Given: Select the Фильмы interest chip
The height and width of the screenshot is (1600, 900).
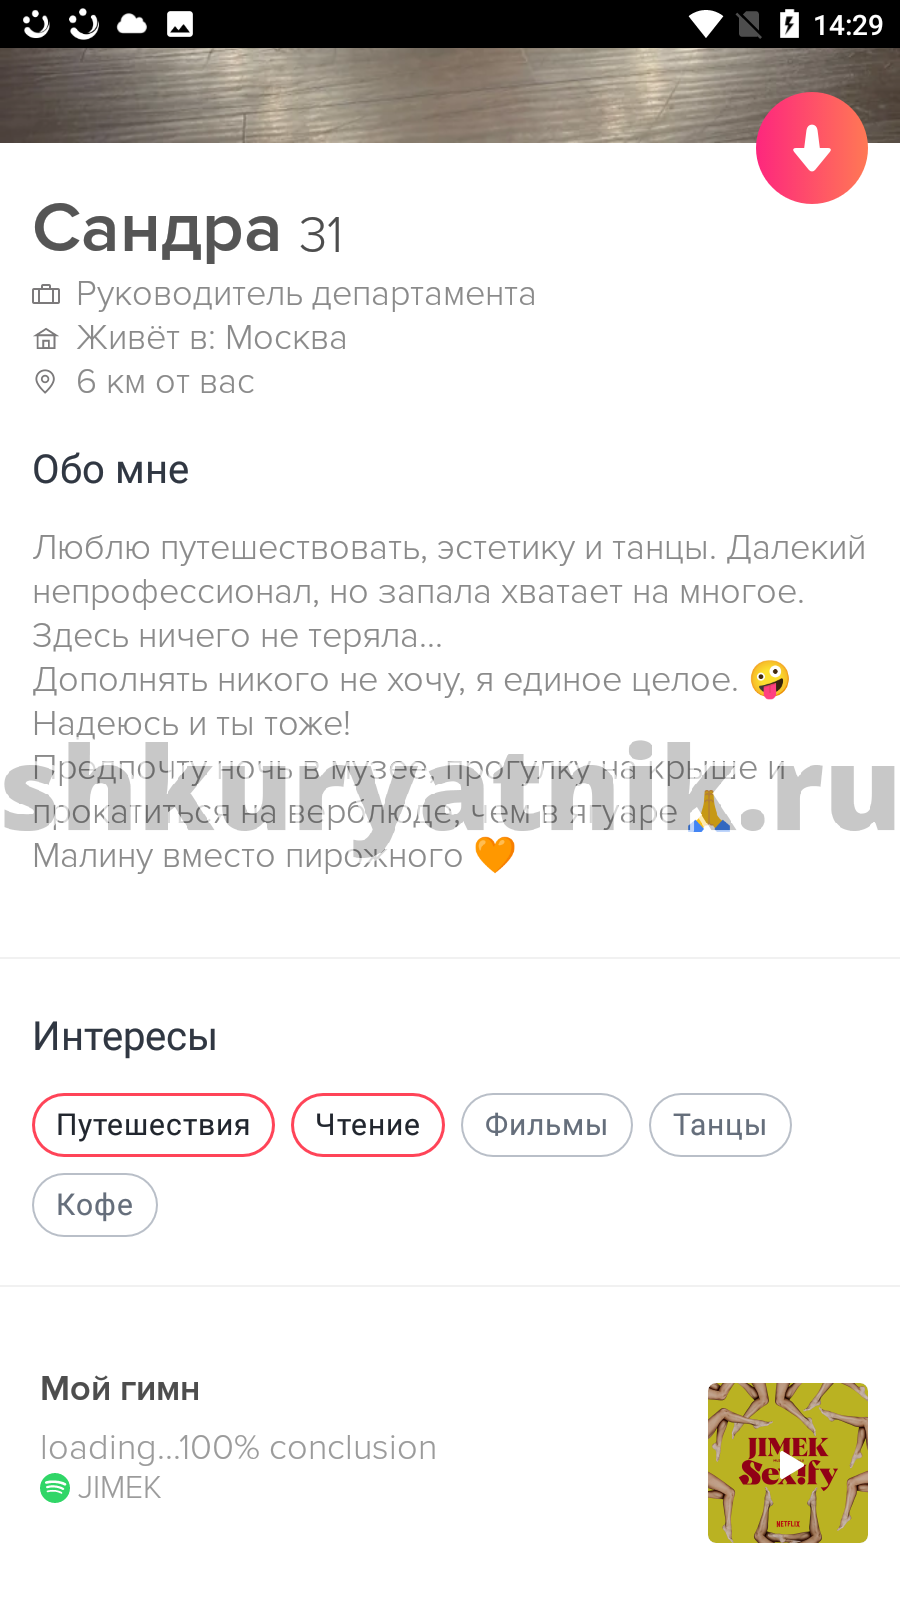Looking at the screenshot, I should pos(547,1125).
